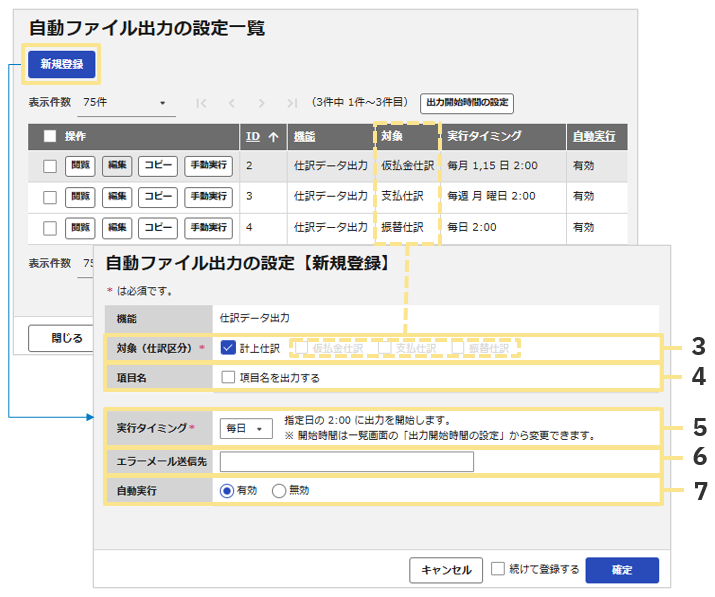Click the 確定 button
This screenshot has width=715, height=597.
[622, 570]
